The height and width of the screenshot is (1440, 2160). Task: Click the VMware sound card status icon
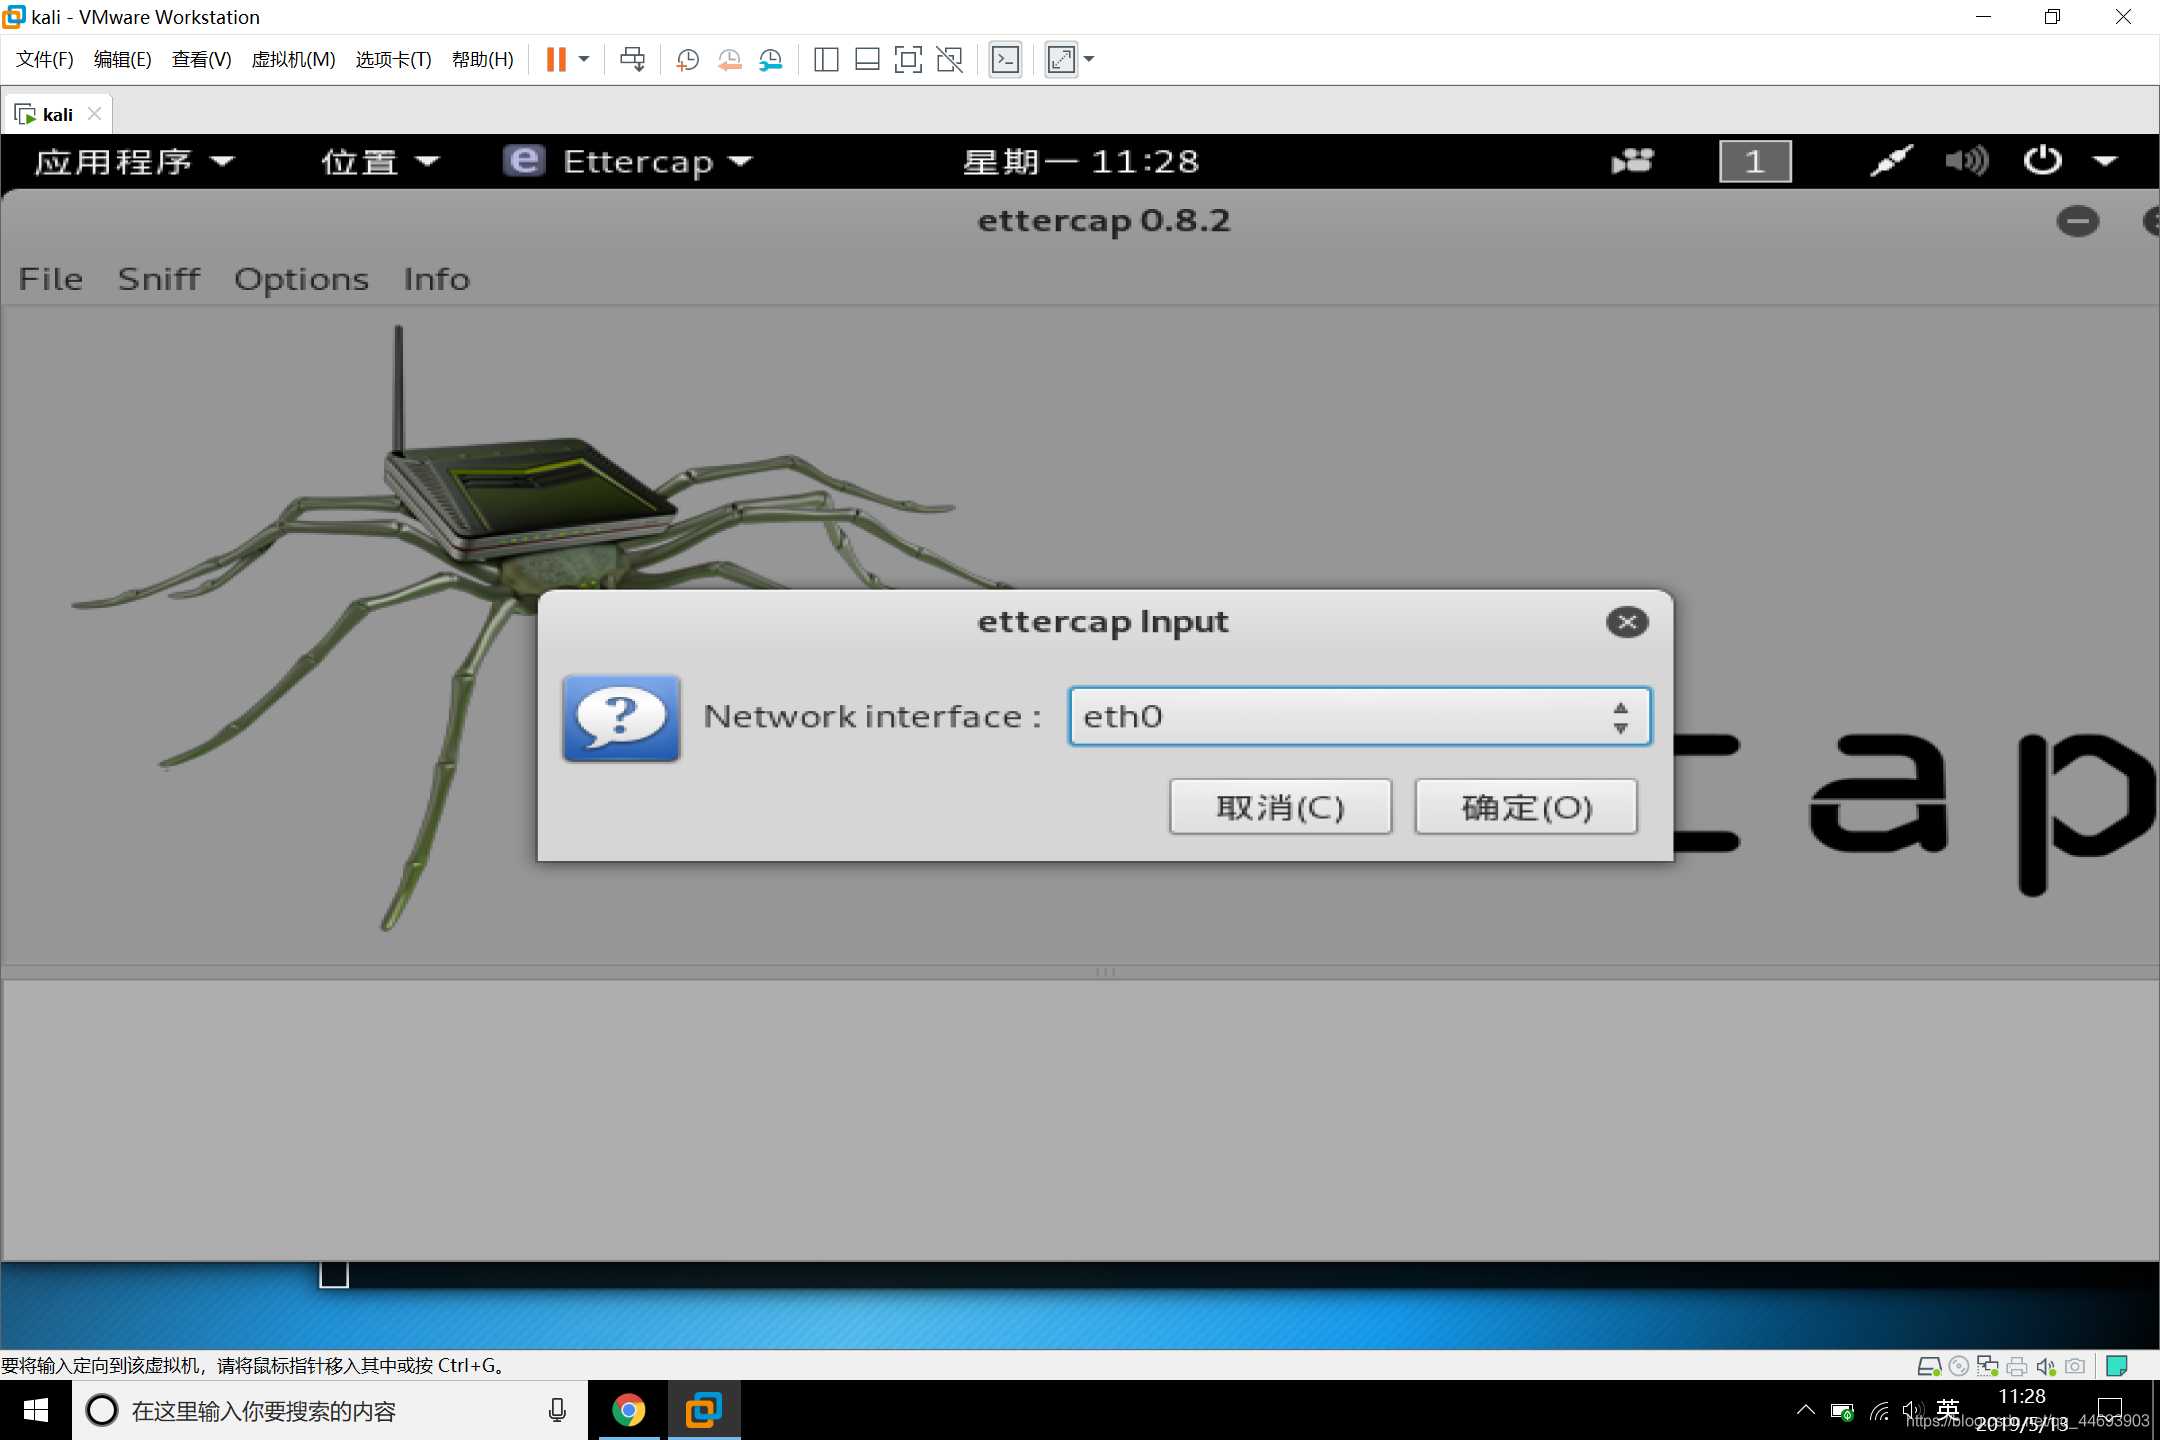tap(2046, 1366)
